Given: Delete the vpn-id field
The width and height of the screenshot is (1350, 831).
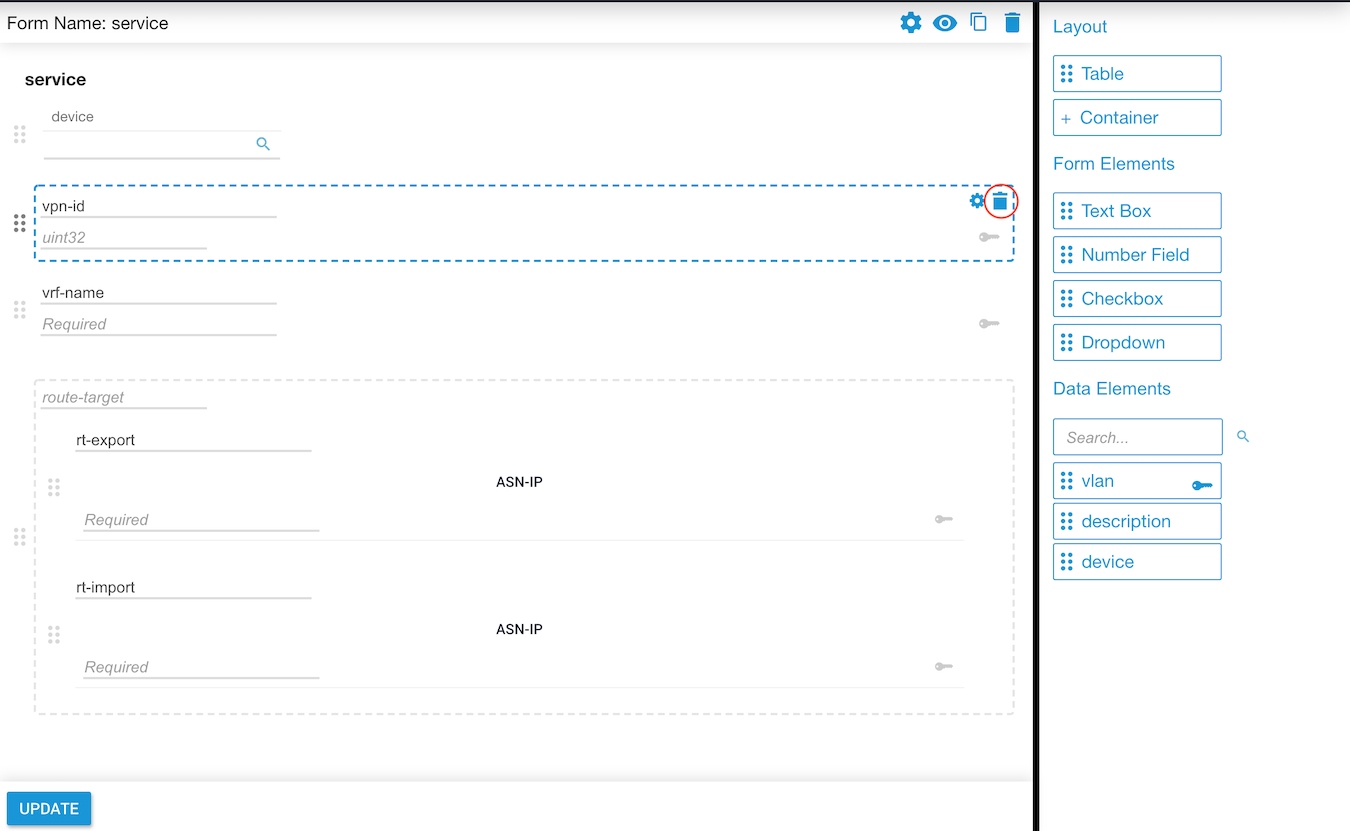Looking at the screenshot, I should click(x=1000, y=201).
